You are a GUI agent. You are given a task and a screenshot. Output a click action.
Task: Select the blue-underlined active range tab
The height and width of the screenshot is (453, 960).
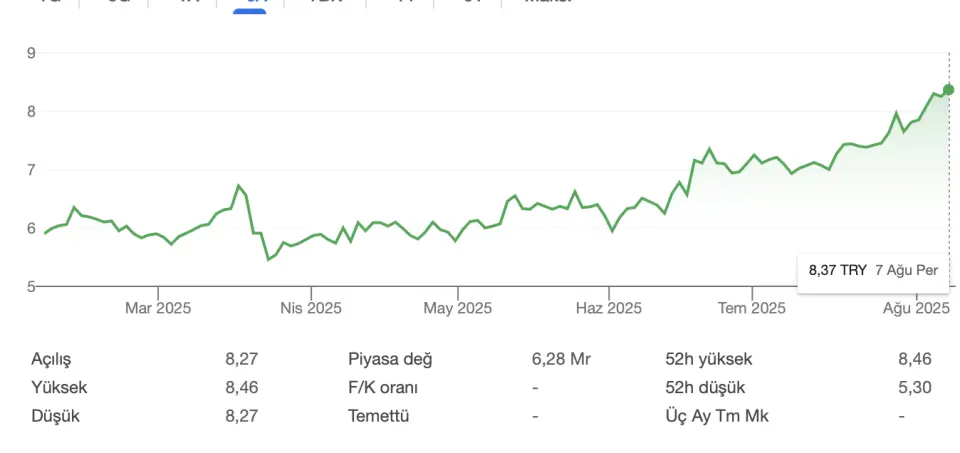tap(250, 4)
